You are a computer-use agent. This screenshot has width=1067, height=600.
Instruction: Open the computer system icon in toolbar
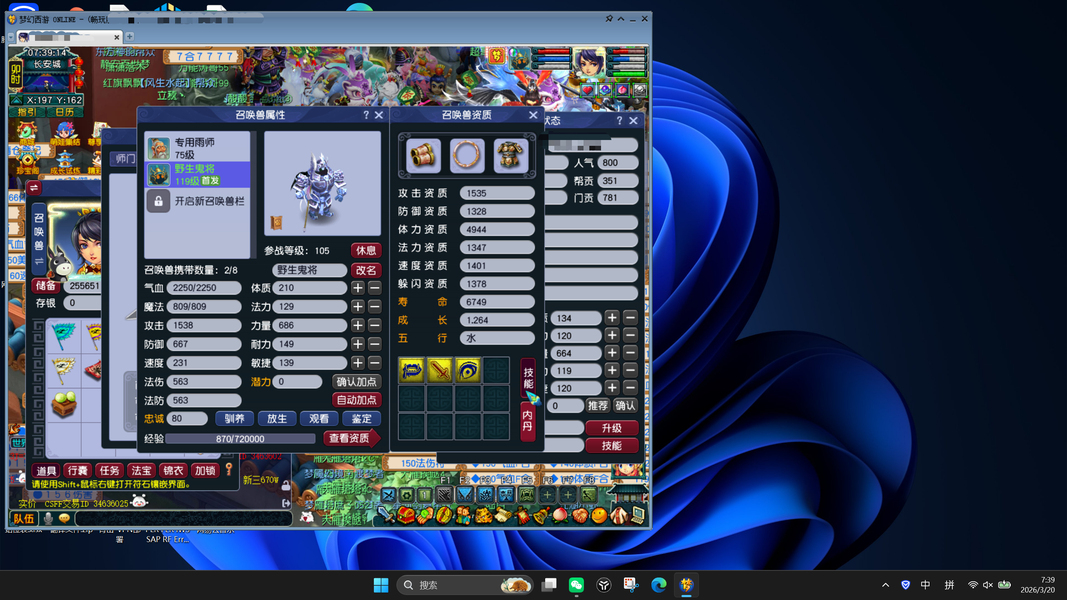coord(638,516)
